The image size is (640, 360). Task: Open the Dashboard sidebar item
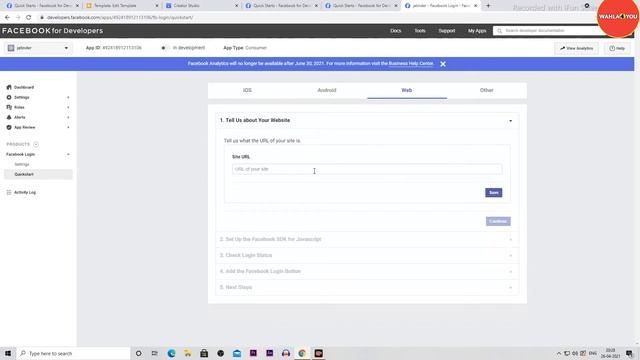coord(24,87)
